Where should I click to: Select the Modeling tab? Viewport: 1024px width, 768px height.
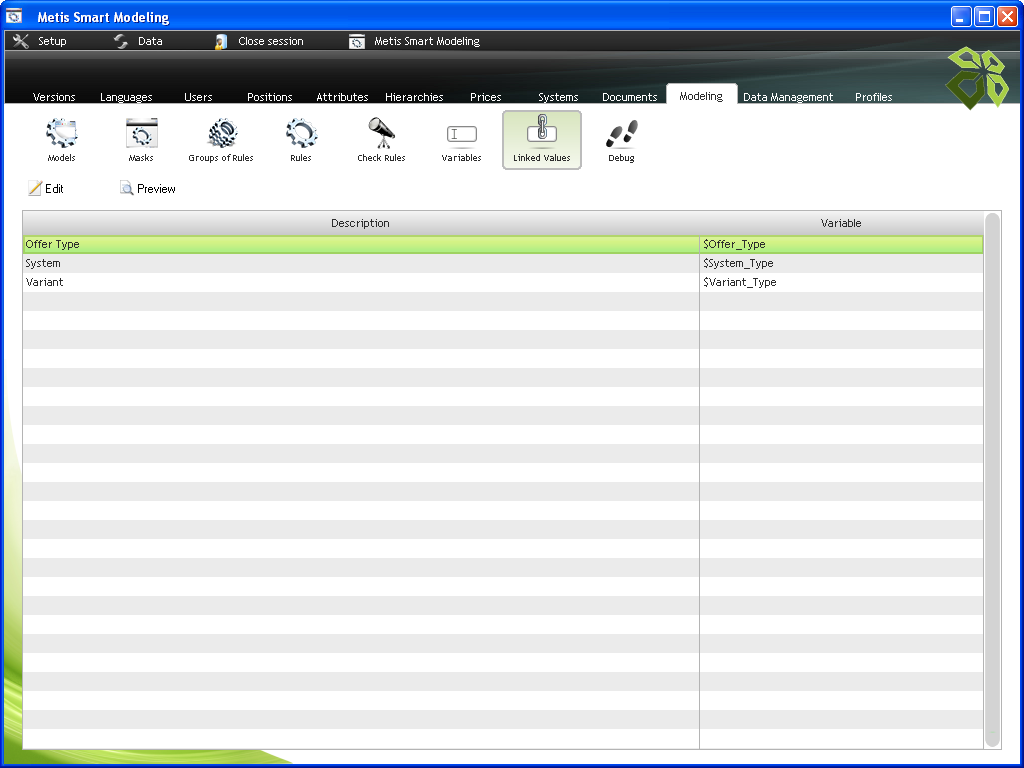(x=701, y=95)
